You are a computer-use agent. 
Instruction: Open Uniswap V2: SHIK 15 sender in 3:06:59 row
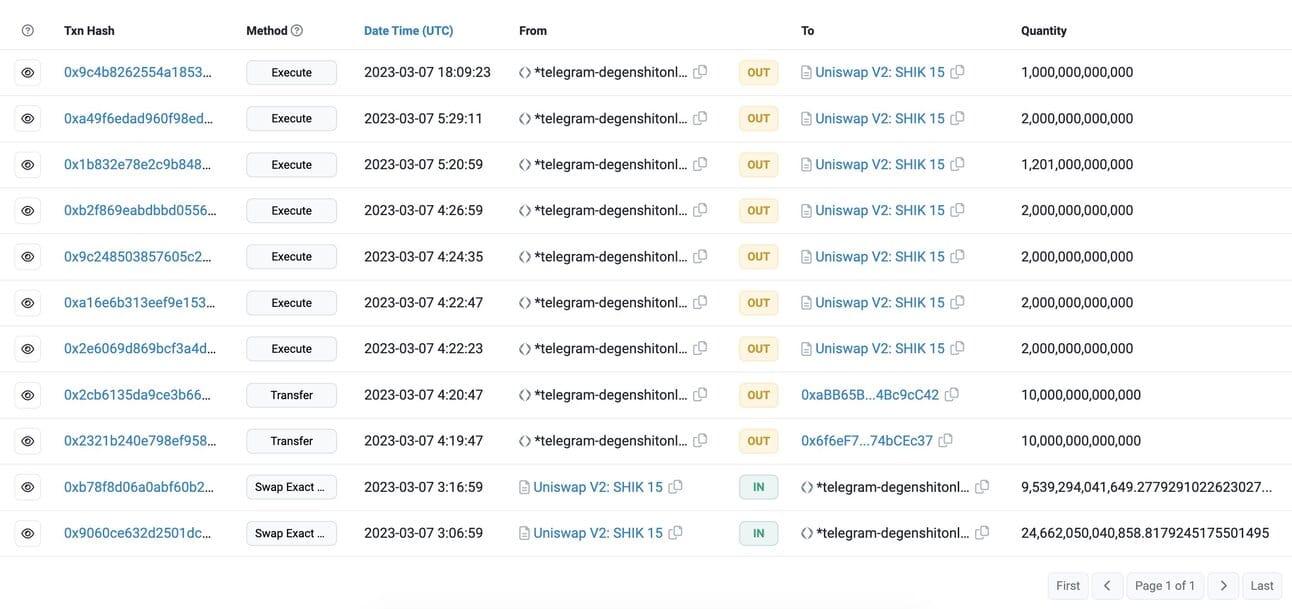click(x=598, y=533)
